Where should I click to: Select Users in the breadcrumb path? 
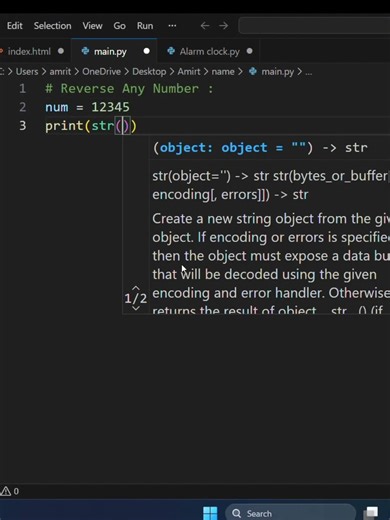[27, 72]
